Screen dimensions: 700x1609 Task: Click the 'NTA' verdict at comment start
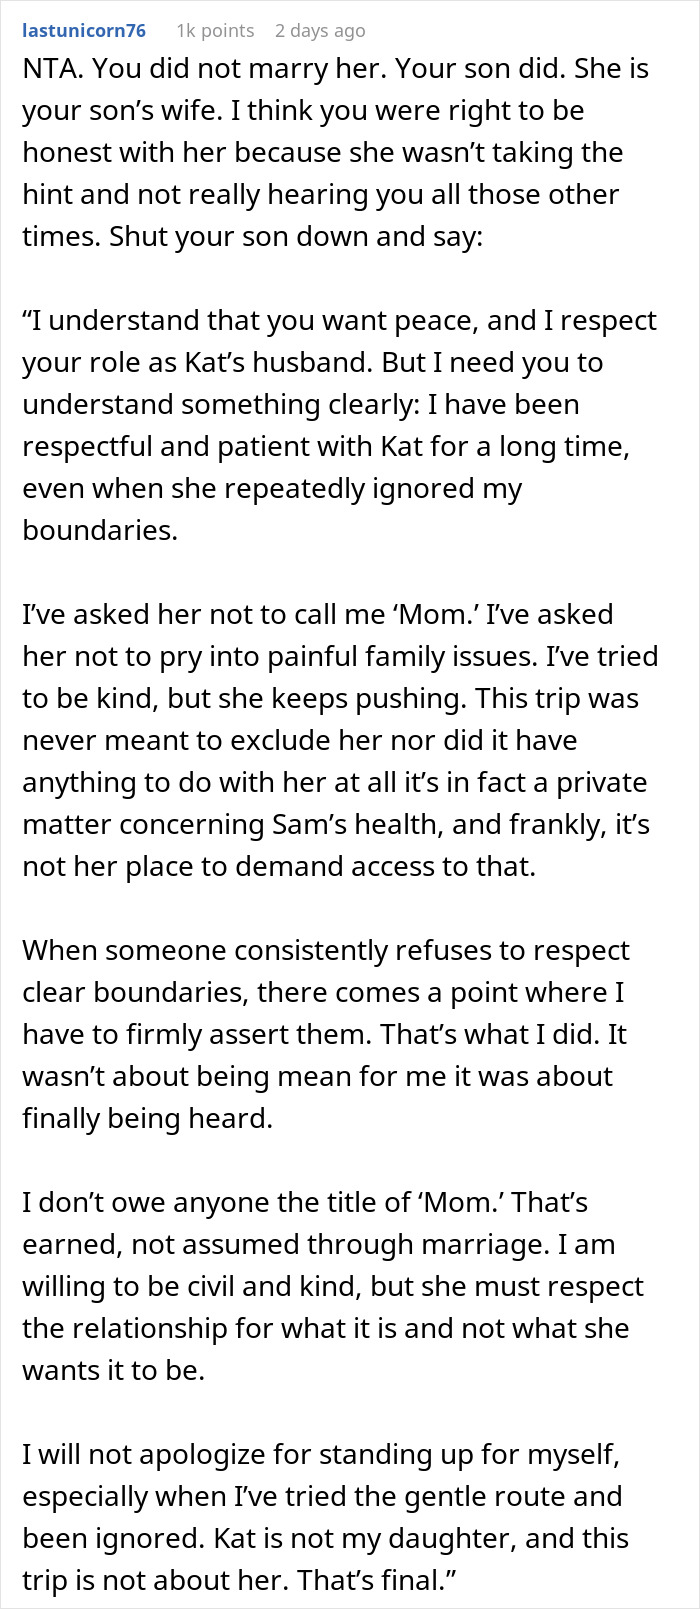coord(49,69)
